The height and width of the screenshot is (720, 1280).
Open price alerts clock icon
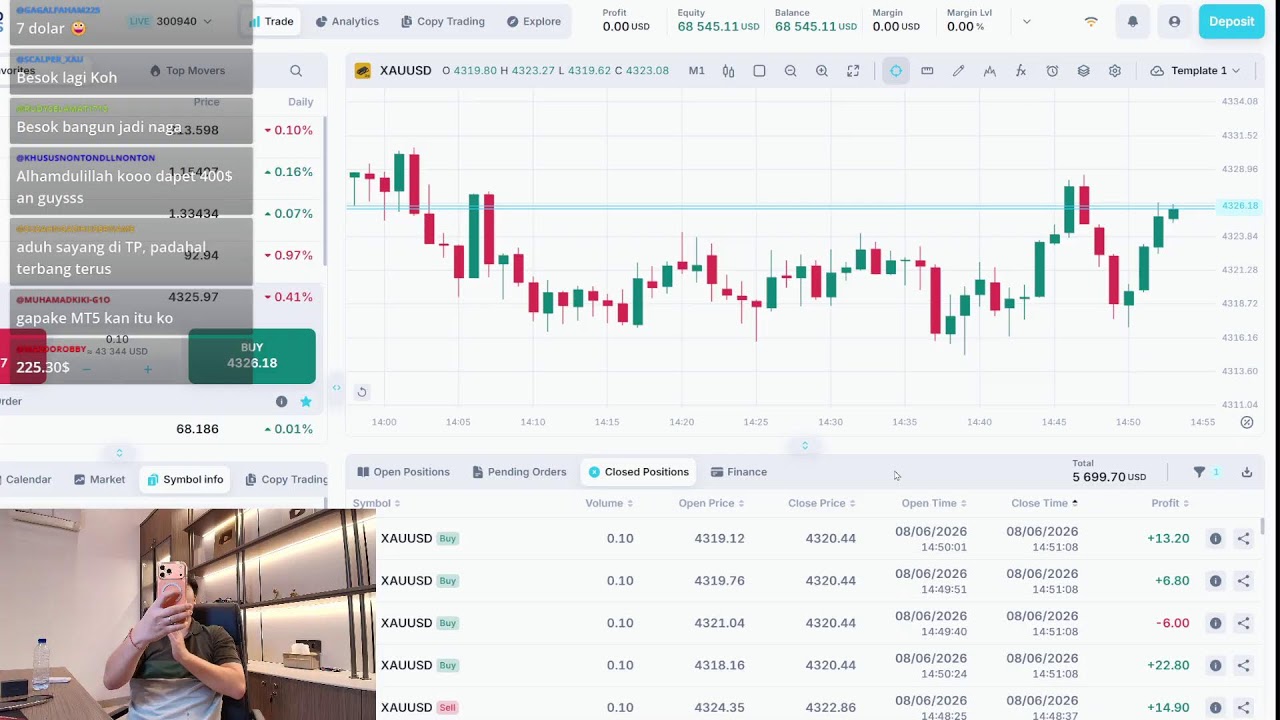(1052, 71)
